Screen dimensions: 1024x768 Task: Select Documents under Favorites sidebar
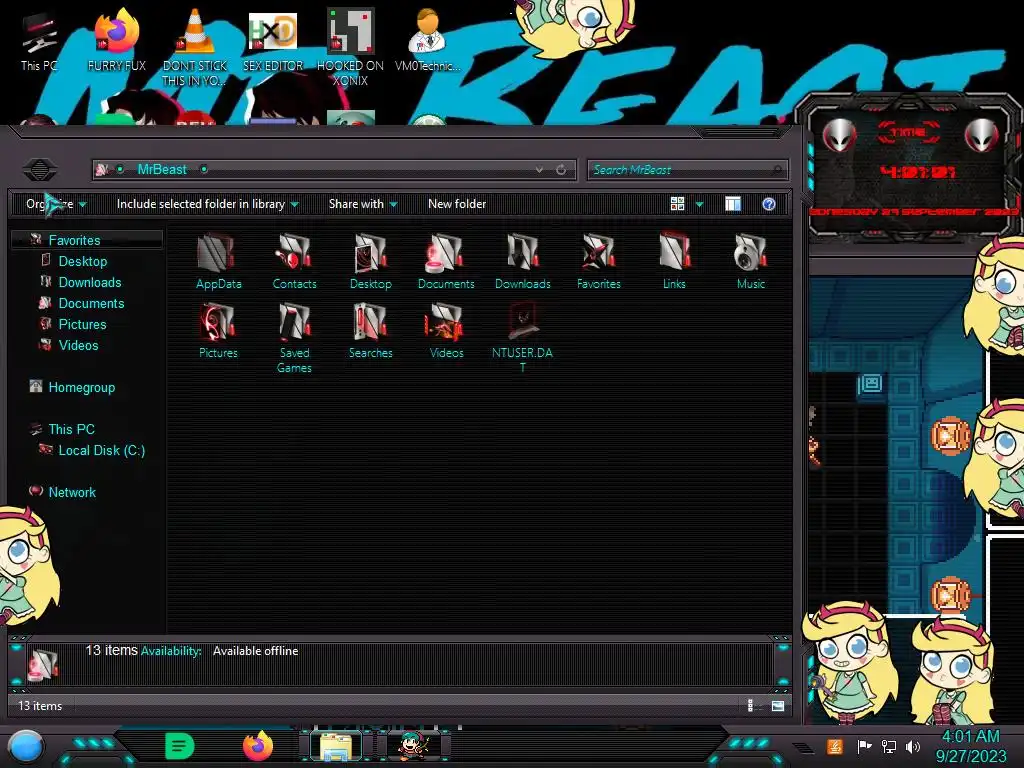tap(91, 303)
